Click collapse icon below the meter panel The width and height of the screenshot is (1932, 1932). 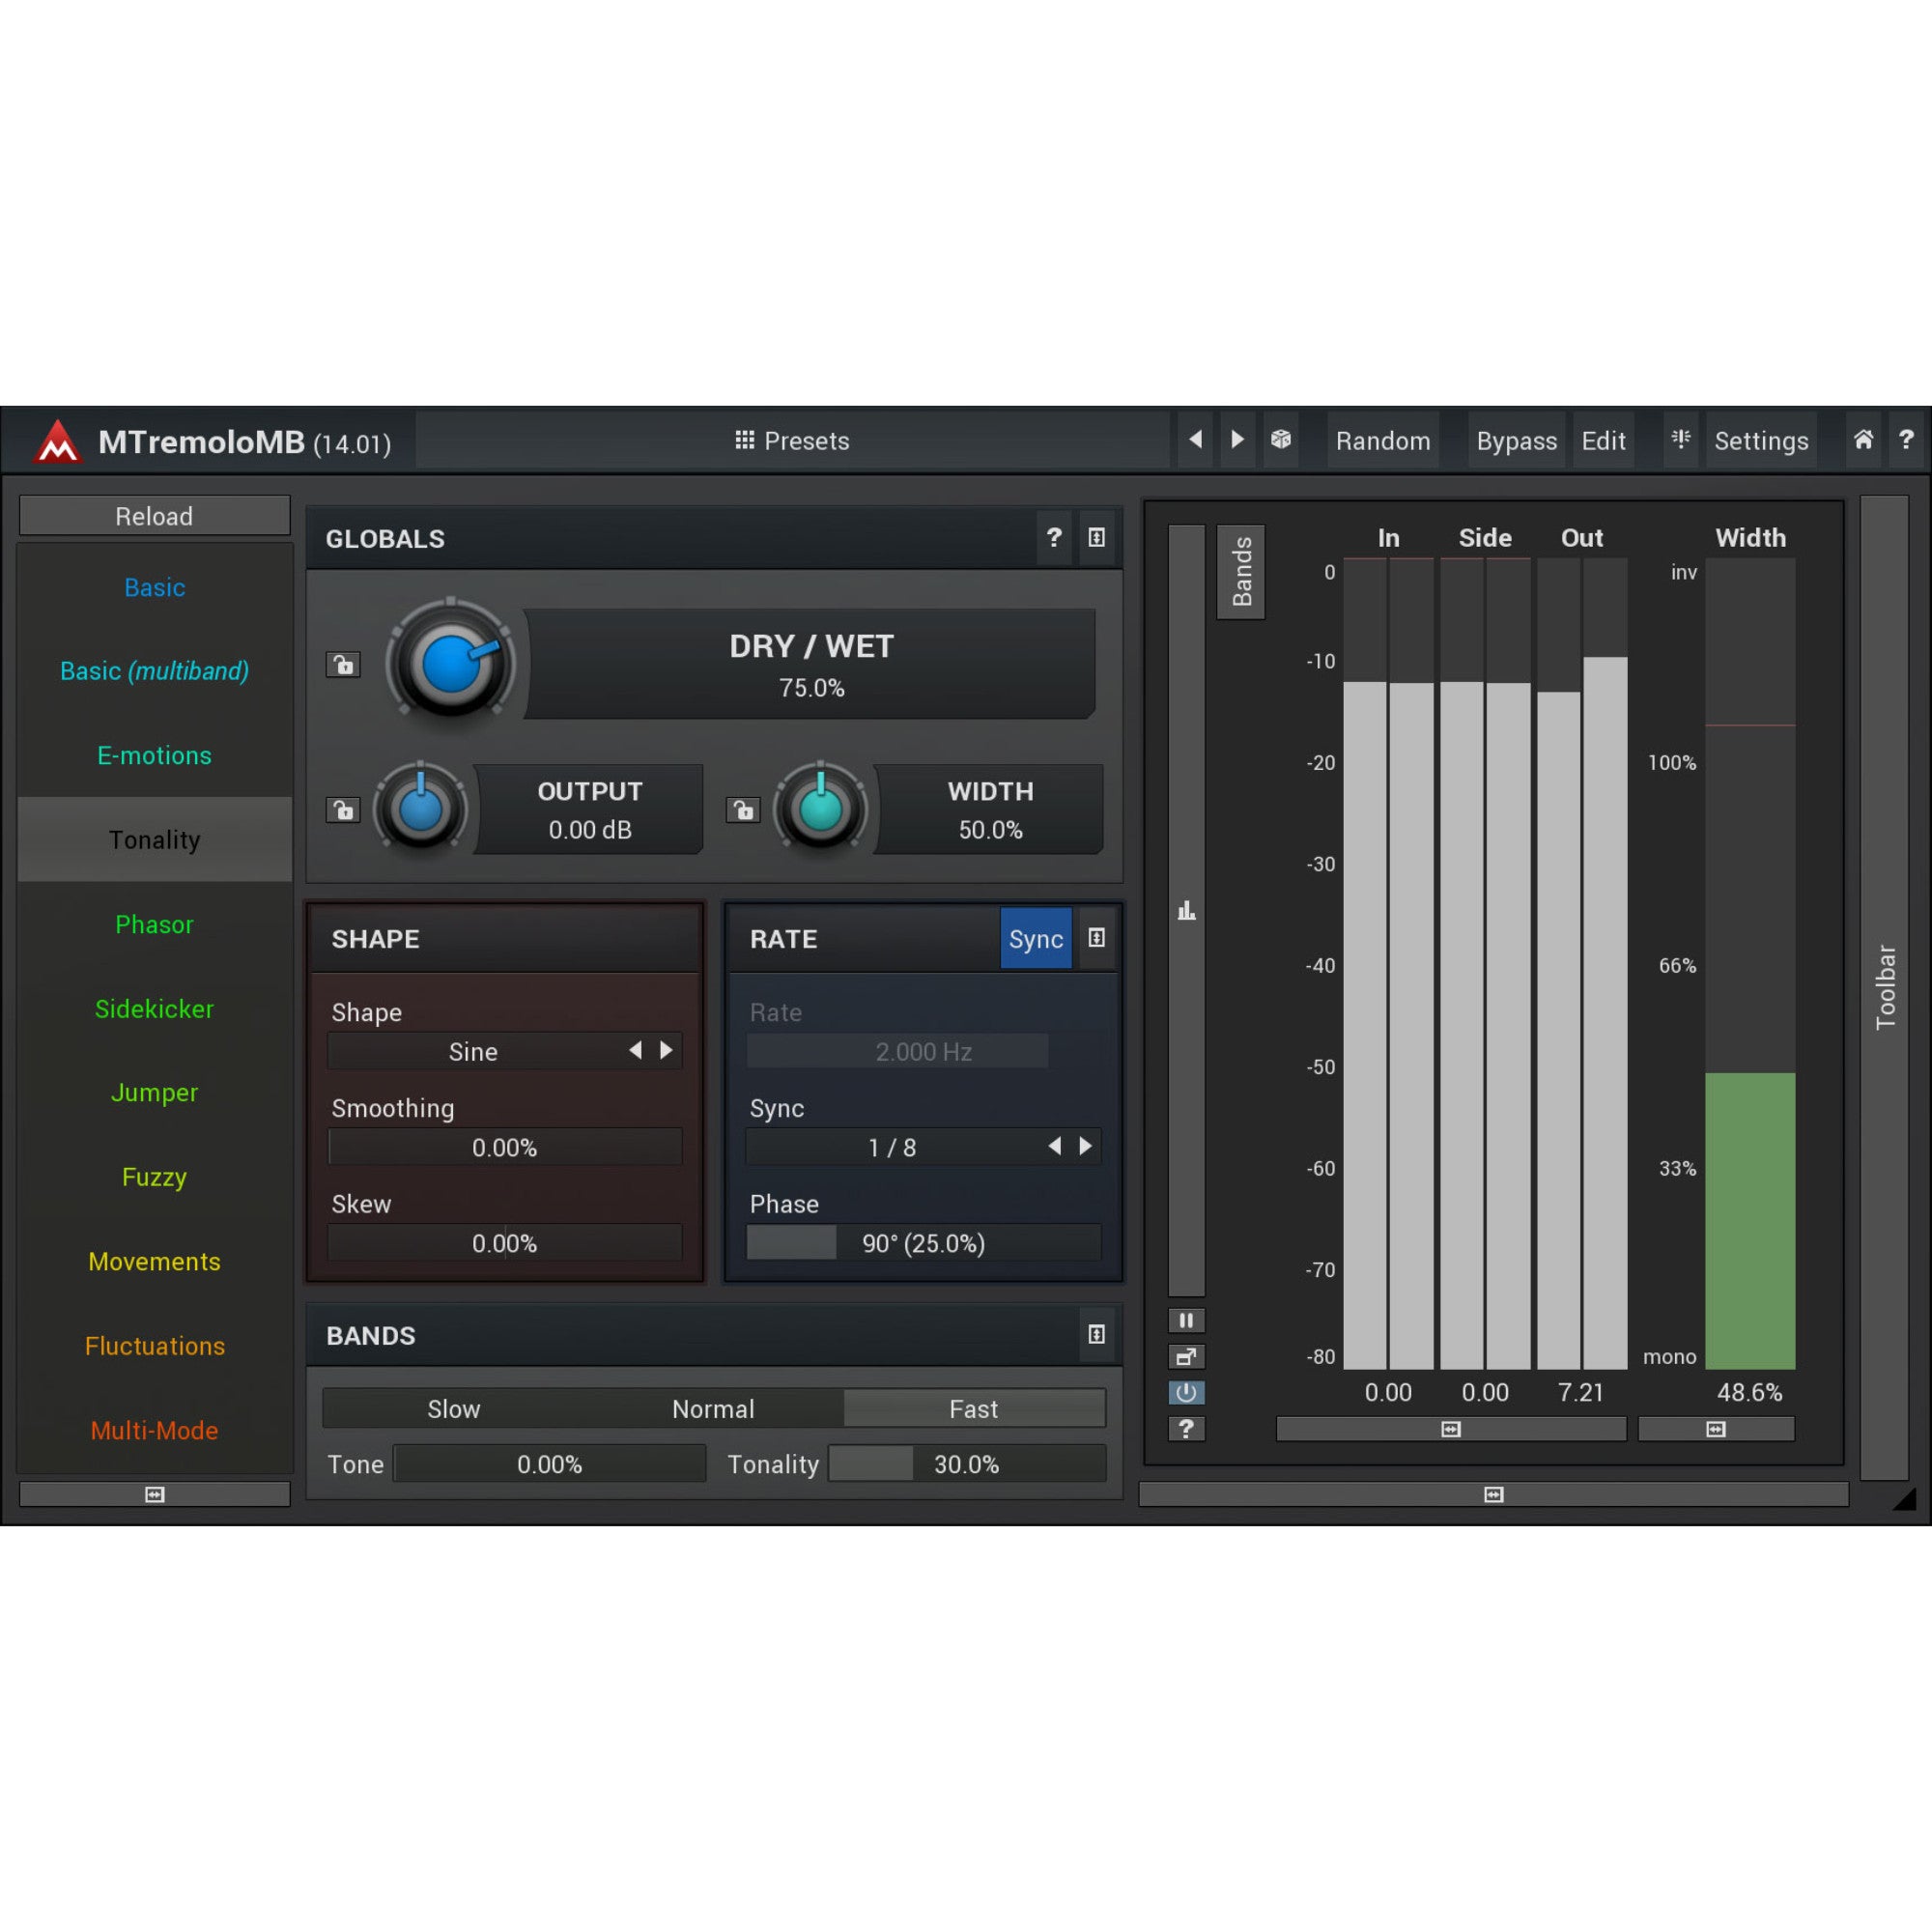click(1494, 1495)
